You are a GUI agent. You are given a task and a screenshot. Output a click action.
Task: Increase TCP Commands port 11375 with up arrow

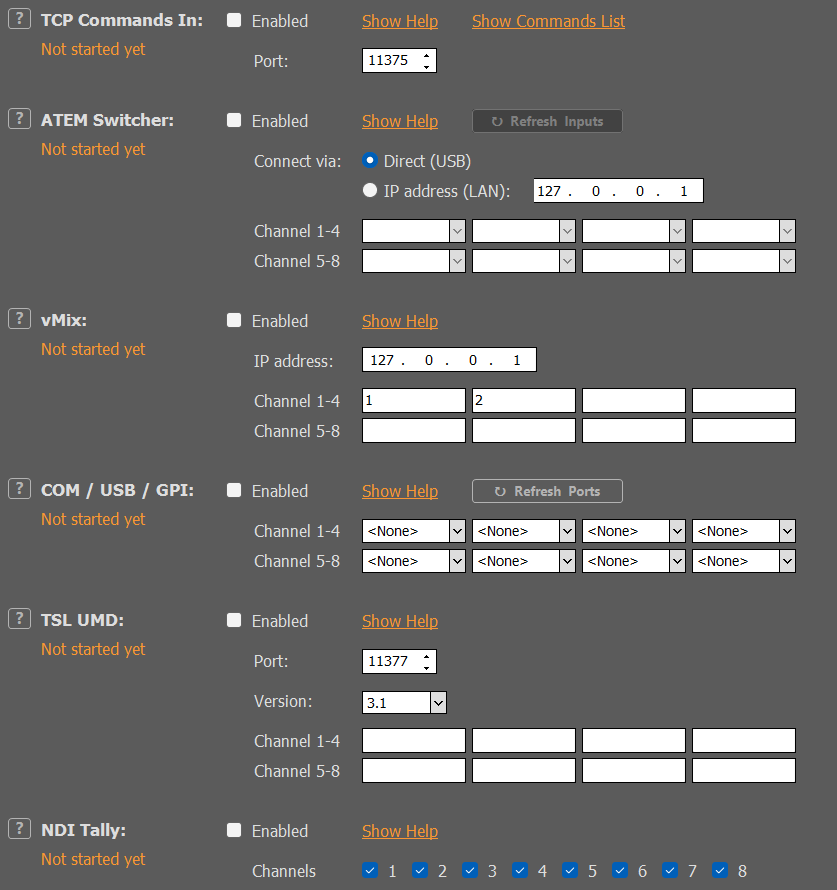pyautogui.click(x=426, y=54)
